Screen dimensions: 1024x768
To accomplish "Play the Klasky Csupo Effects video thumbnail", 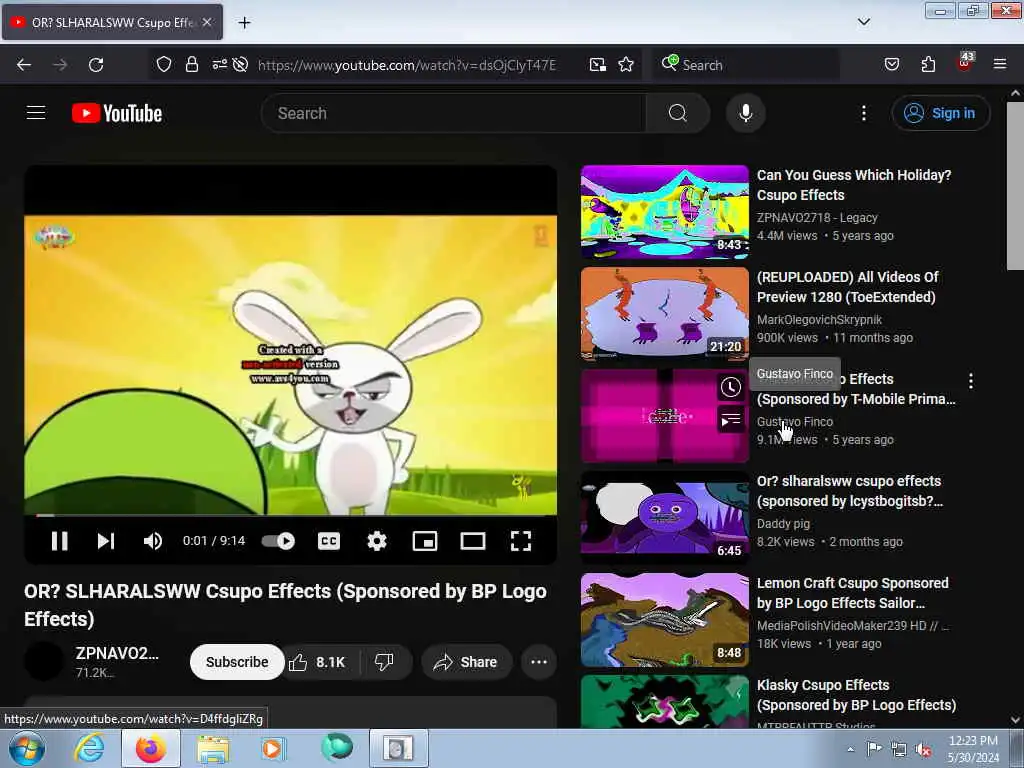I will click(x=664, y=701).
